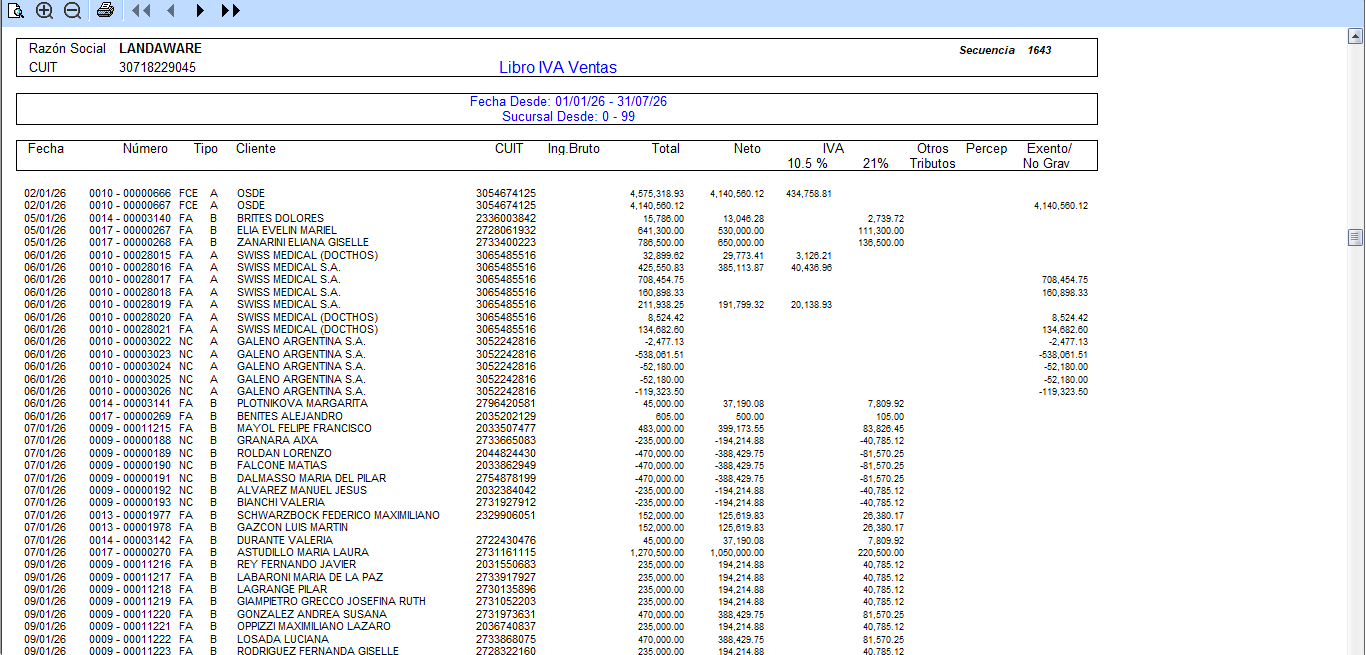
Task: Click the "Tipo" column header
Action: click(x=206, y=149)
